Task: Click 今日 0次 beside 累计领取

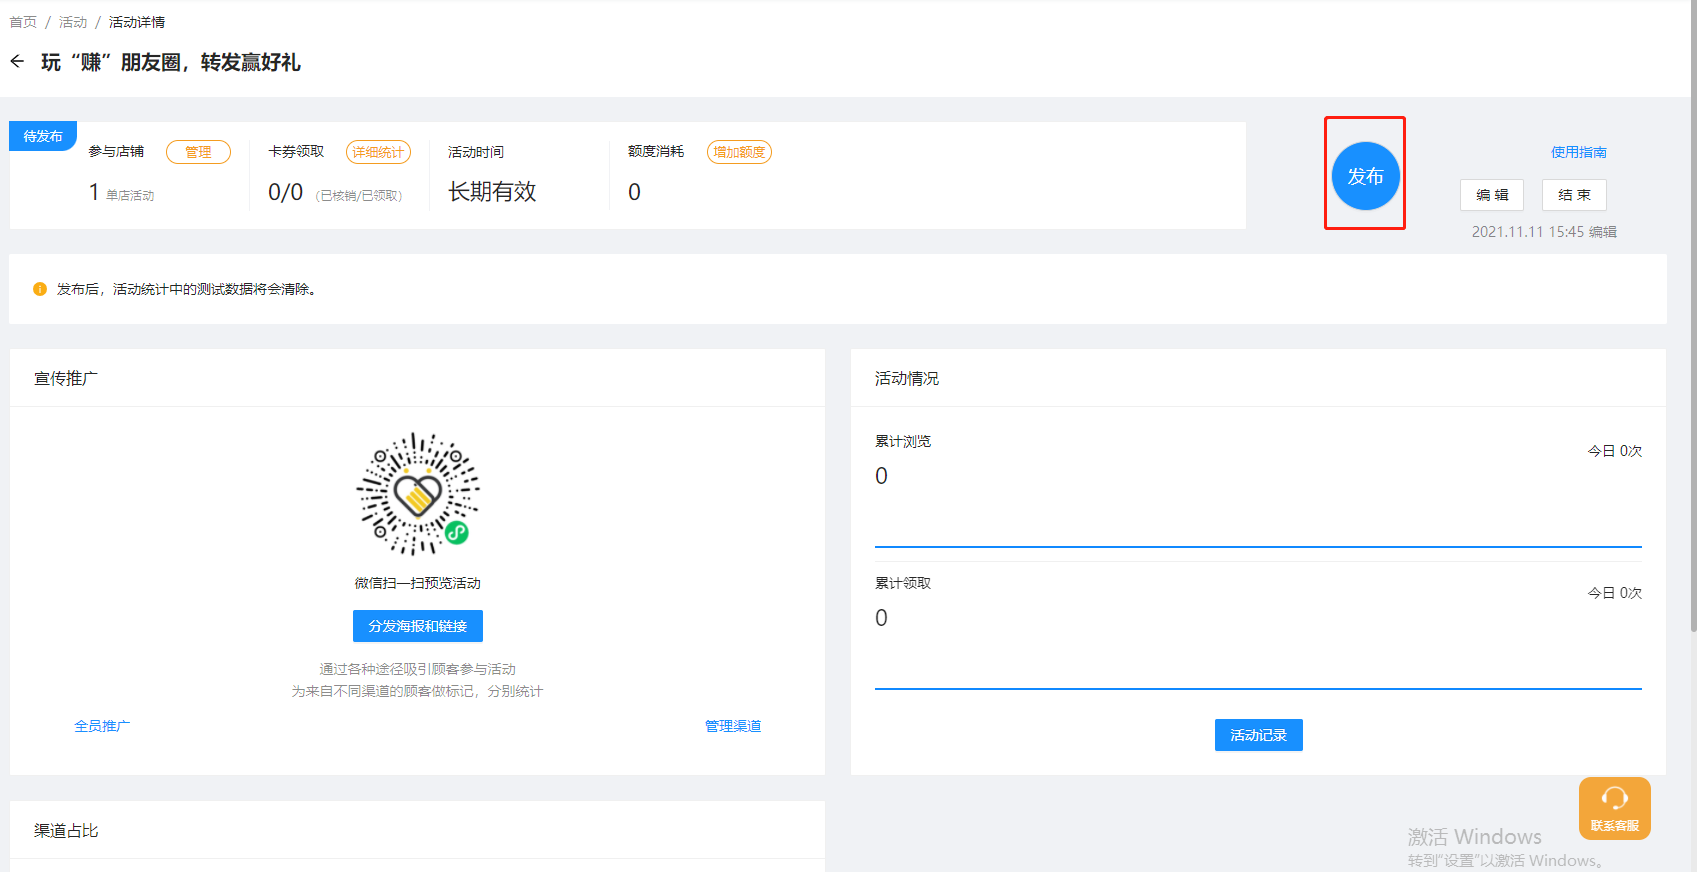Action: [1615, 593]
